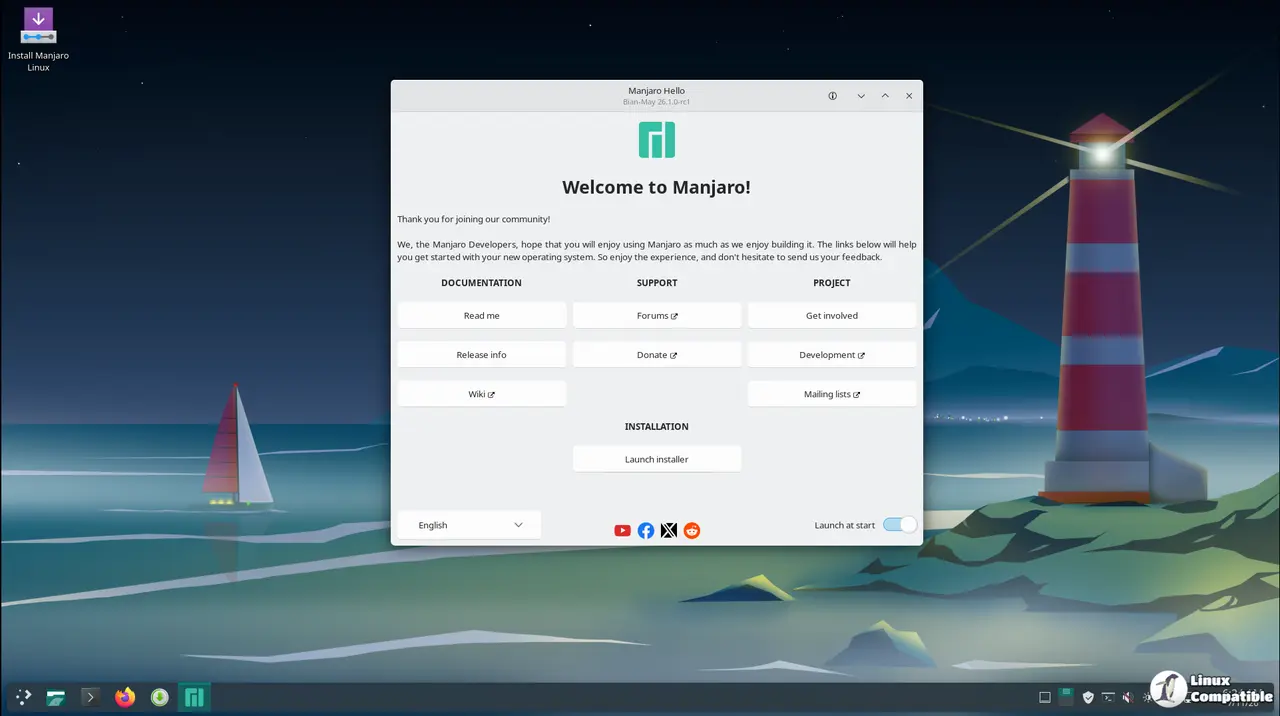The height and width of the screenshot is (716, 1280).
Task: Open Mailing lists link
Action: (832, 394)
